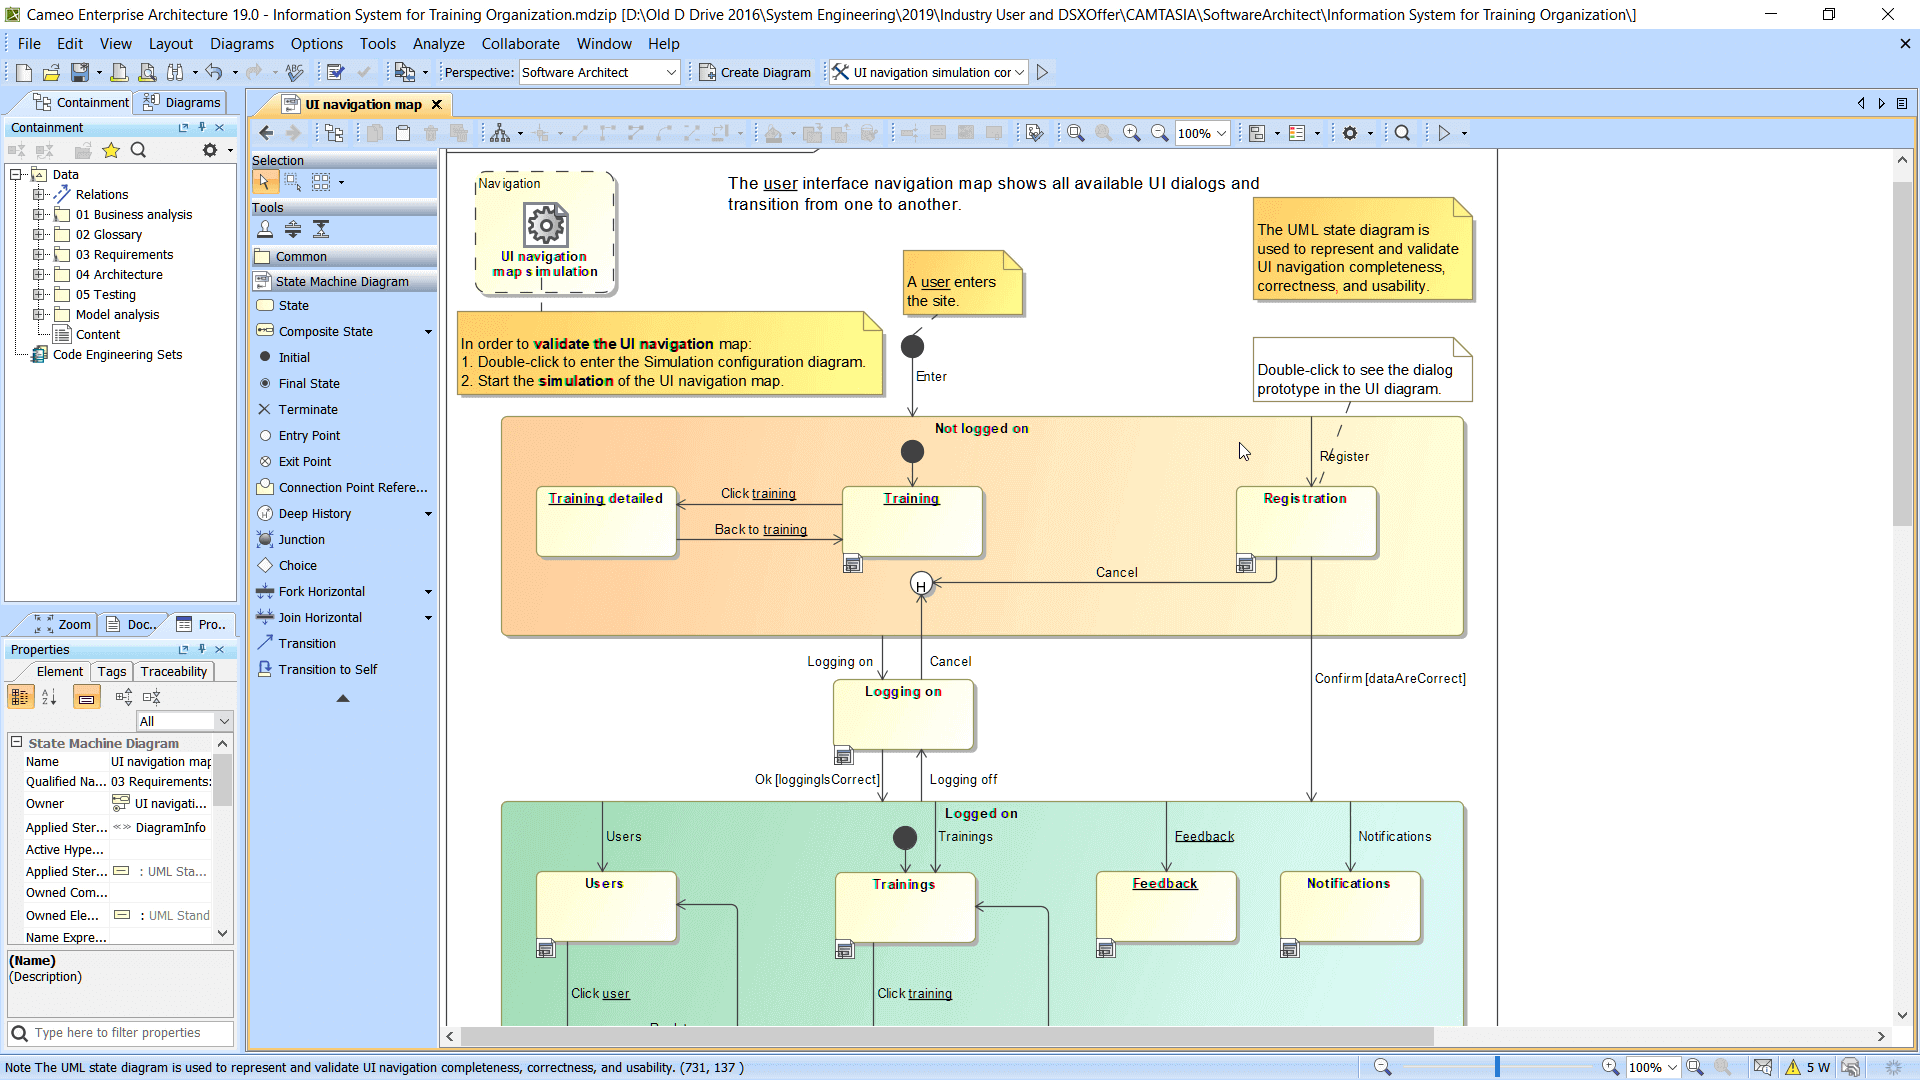Pick the Choice diamond tool
Screen dimensions: 1920x1080
pos(297,565)
